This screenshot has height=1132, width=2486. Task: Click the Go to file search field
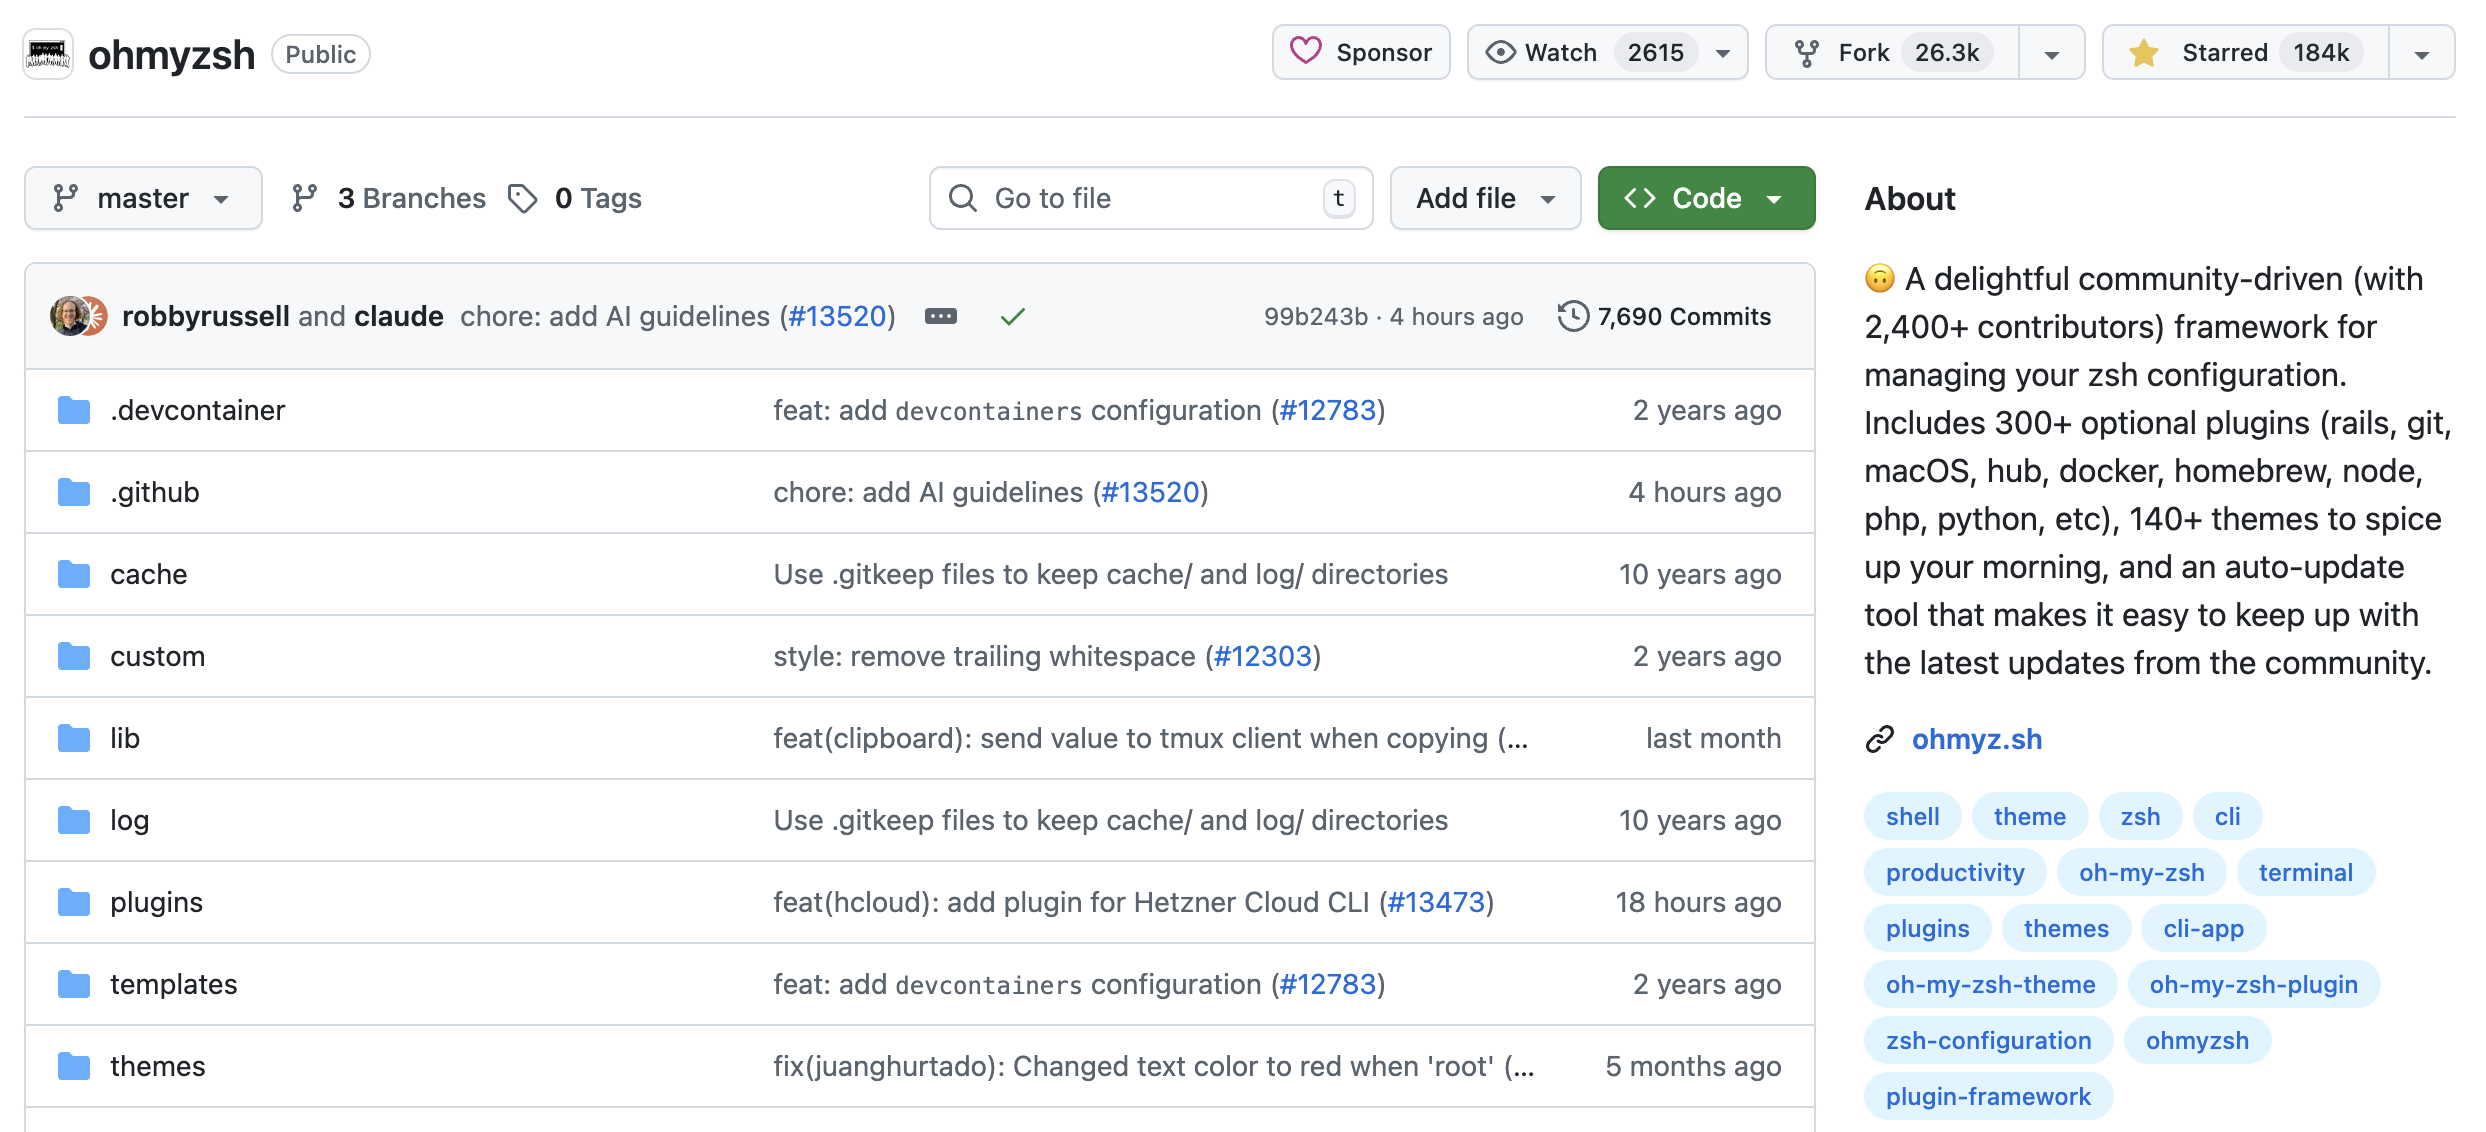1148,198
